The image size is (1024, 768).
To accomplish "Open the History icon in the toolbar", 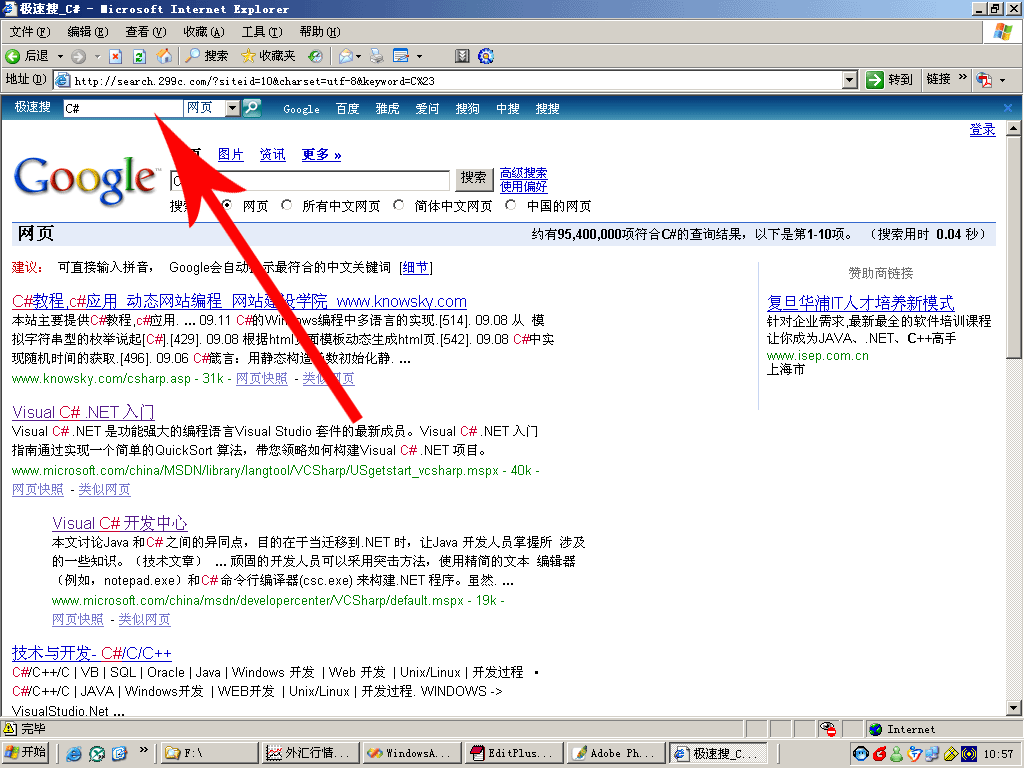I will pyautogui.click(x=315, y=56).
